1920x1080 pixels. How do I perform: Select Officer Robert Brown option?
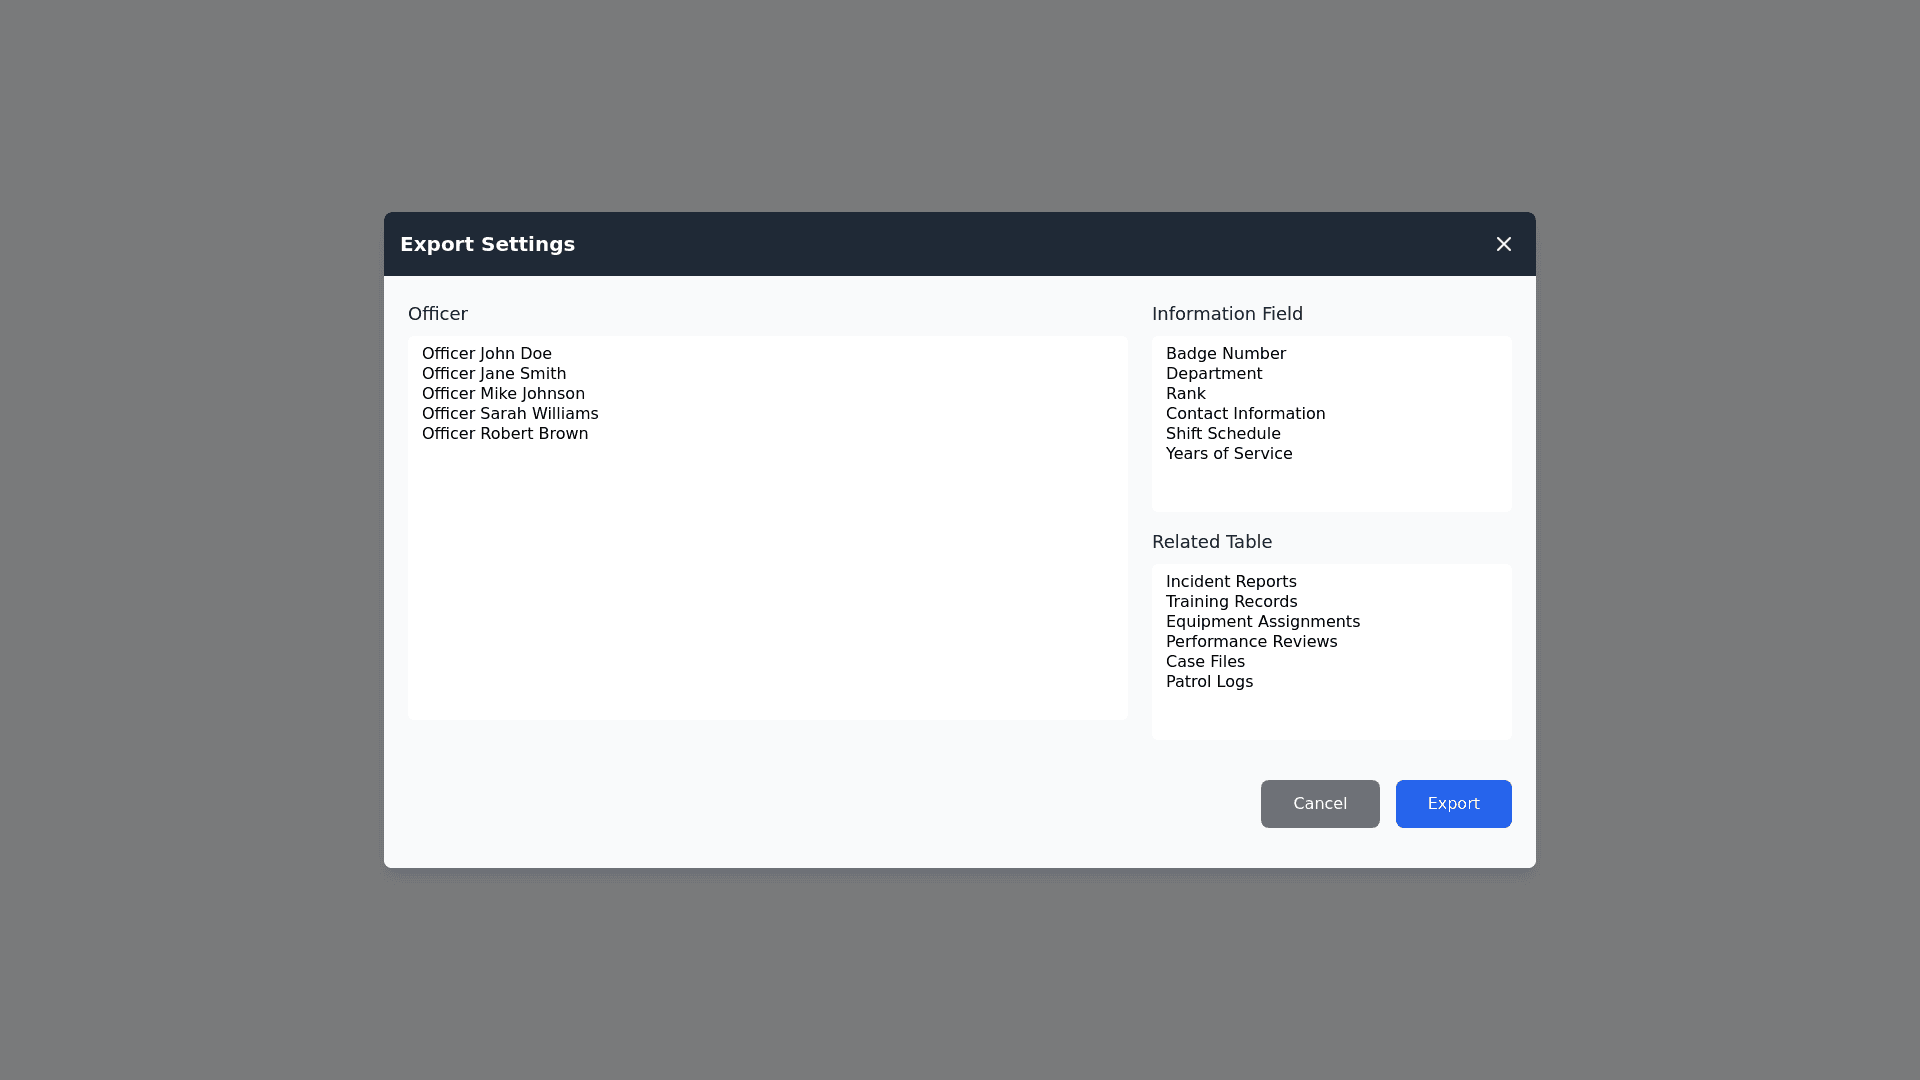[505, 434]
